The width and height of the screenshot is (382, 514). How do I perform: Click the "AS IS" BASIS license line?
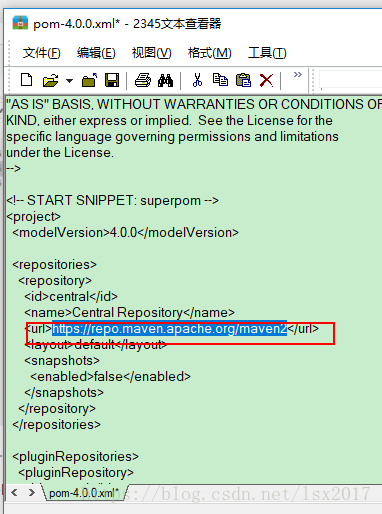194,104
